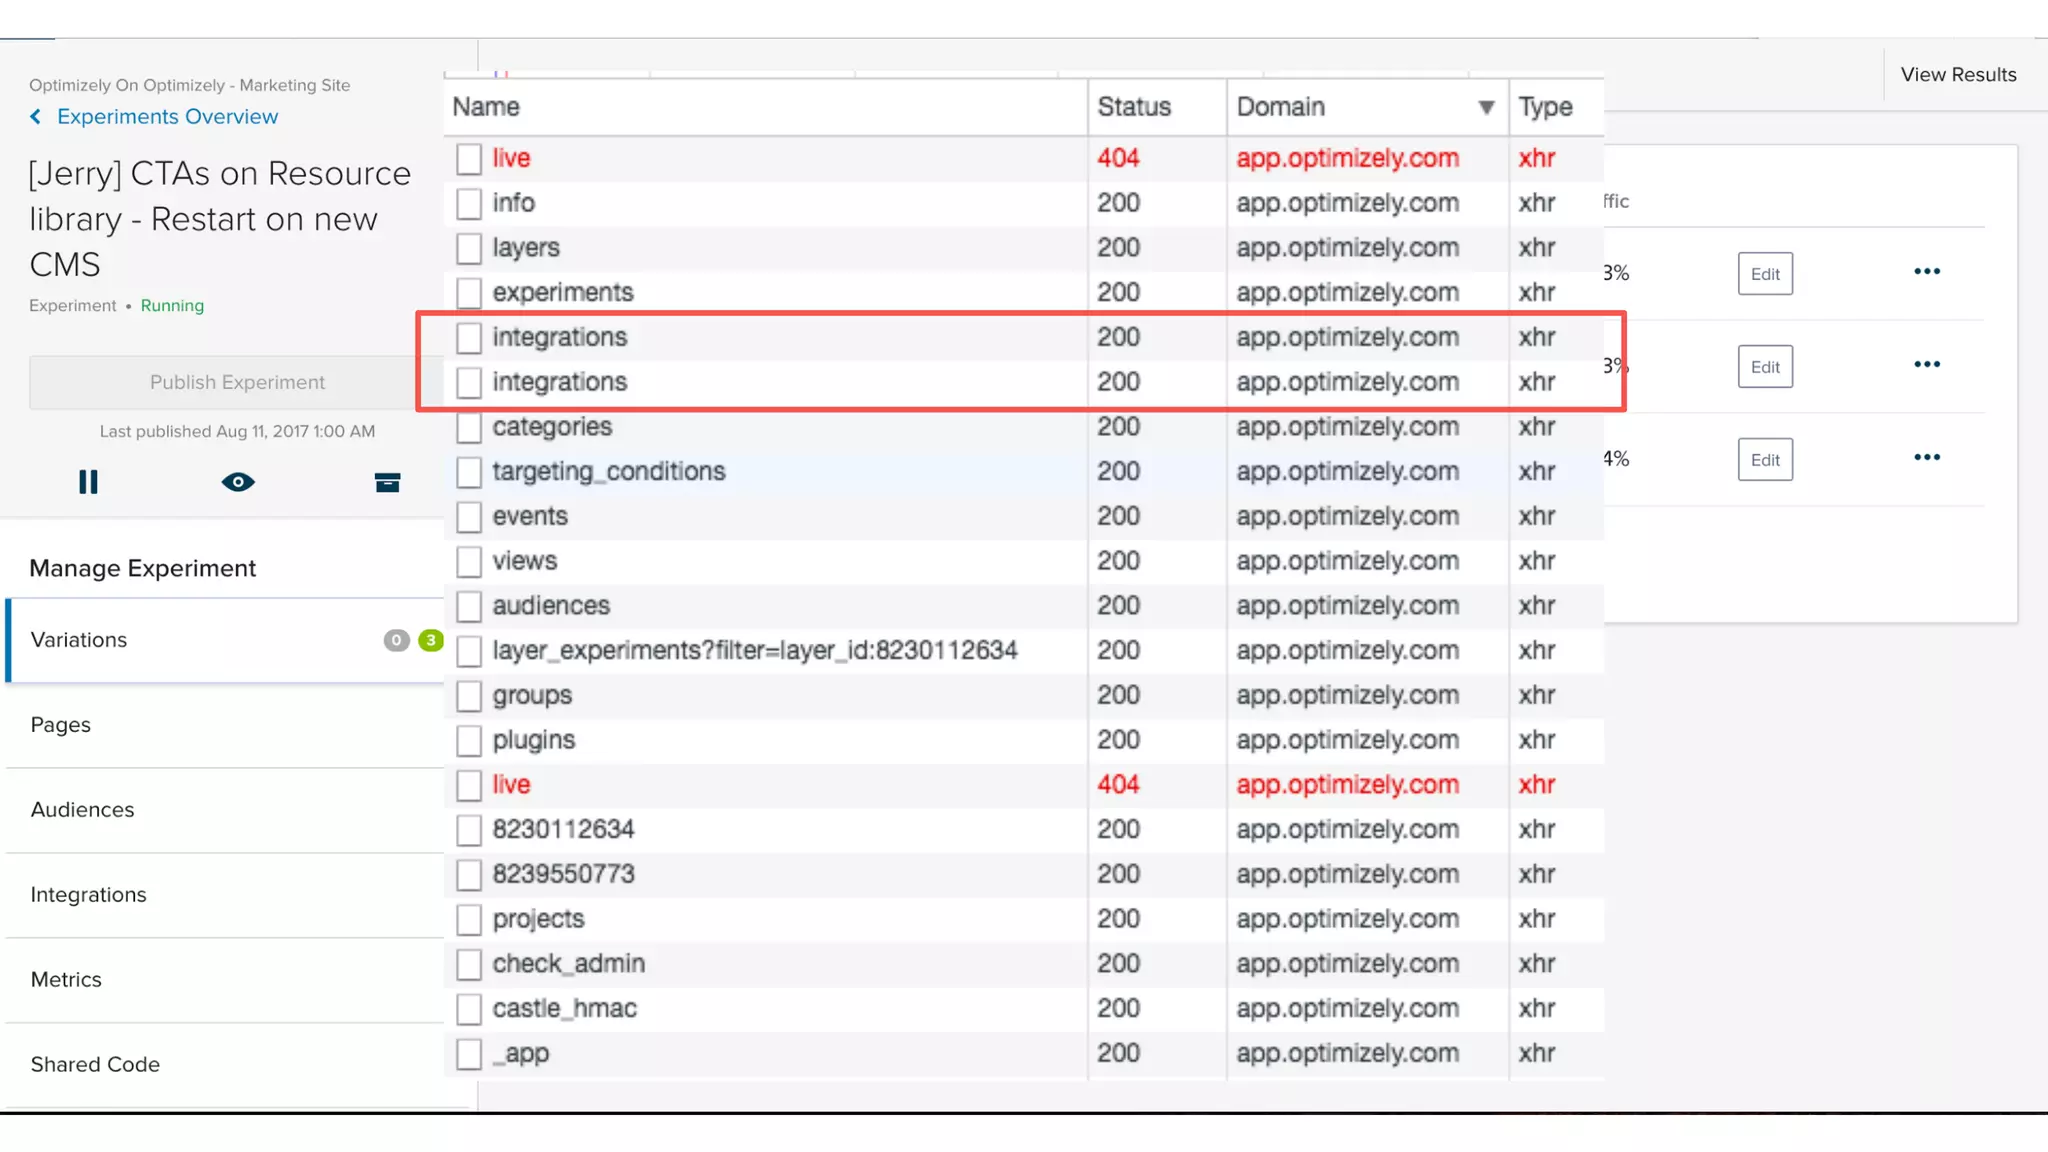Click the Status column header
Screen dimensions: 2048x1152
coord(1134,107)
